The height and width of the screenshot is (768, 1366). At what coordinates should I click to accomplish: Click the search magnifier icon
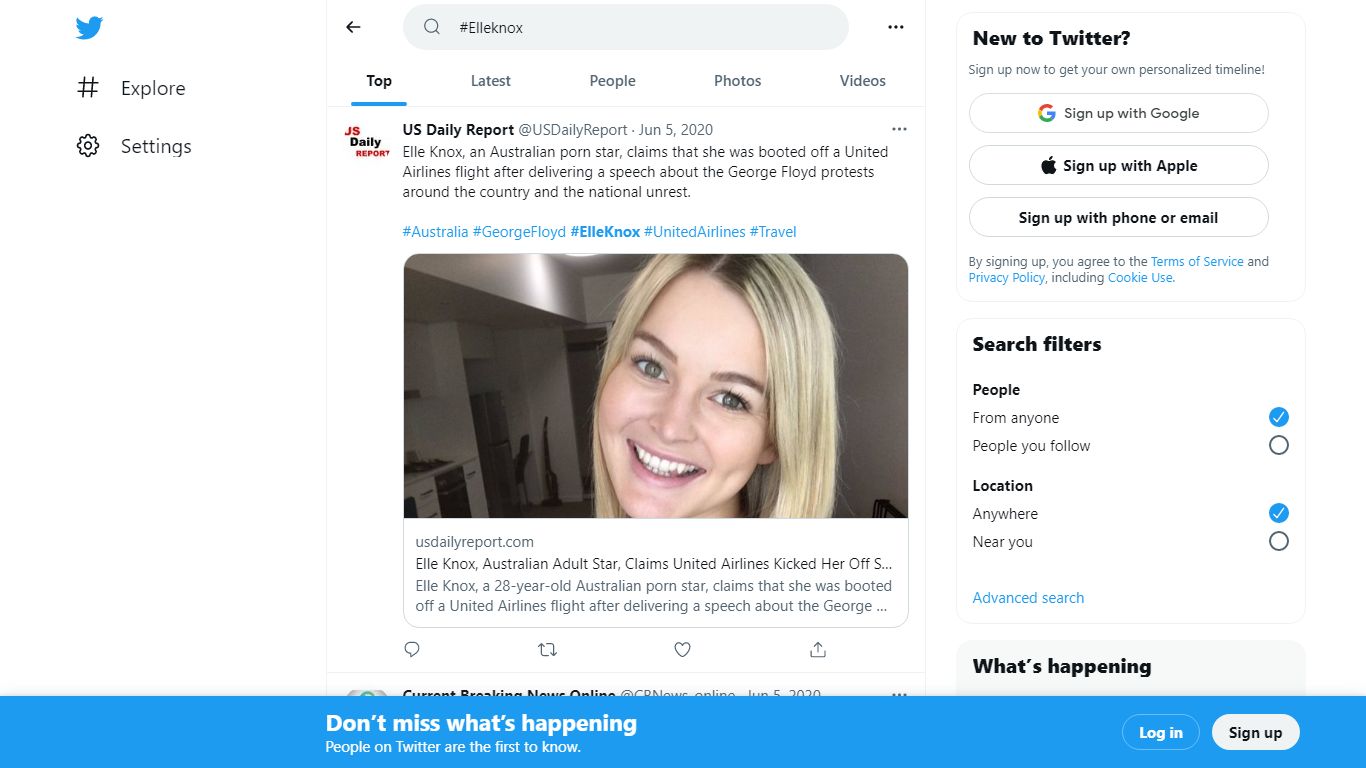point(432,27)
